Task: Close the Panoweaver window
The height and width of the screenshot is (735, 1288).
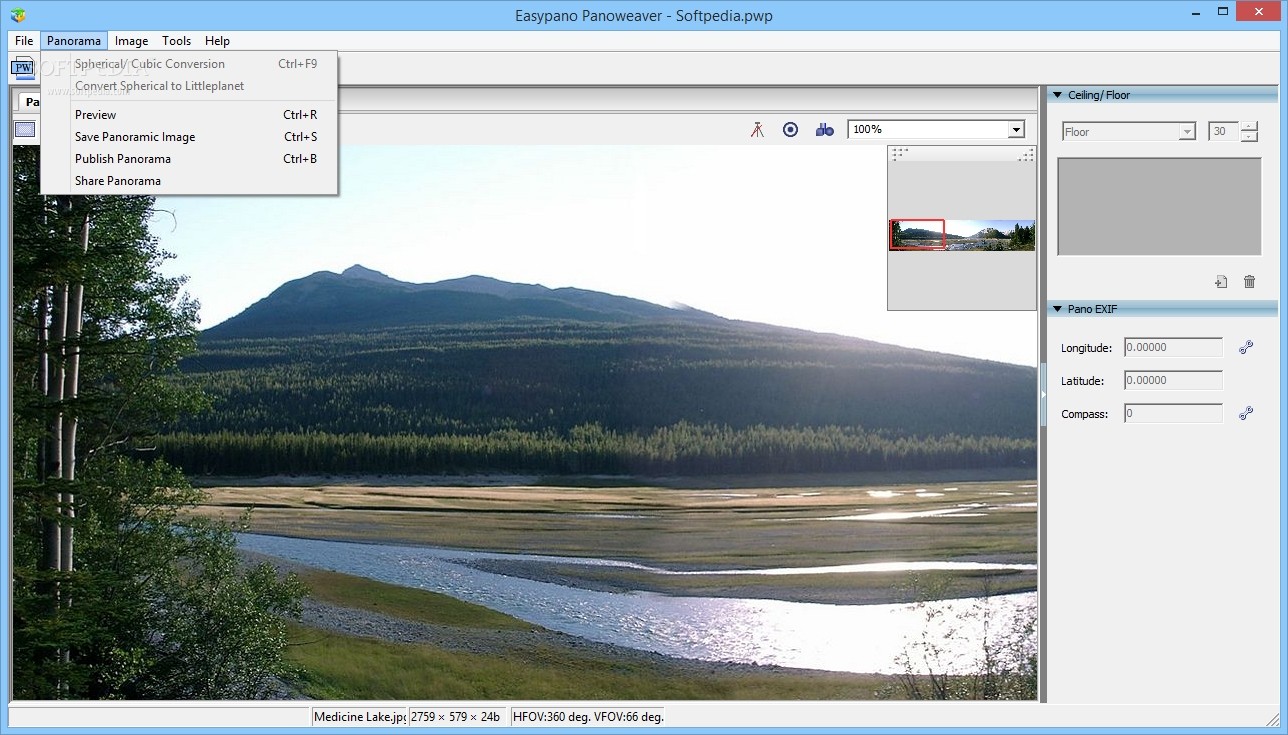Action: pyautogui.click(x=1256, y=12)
